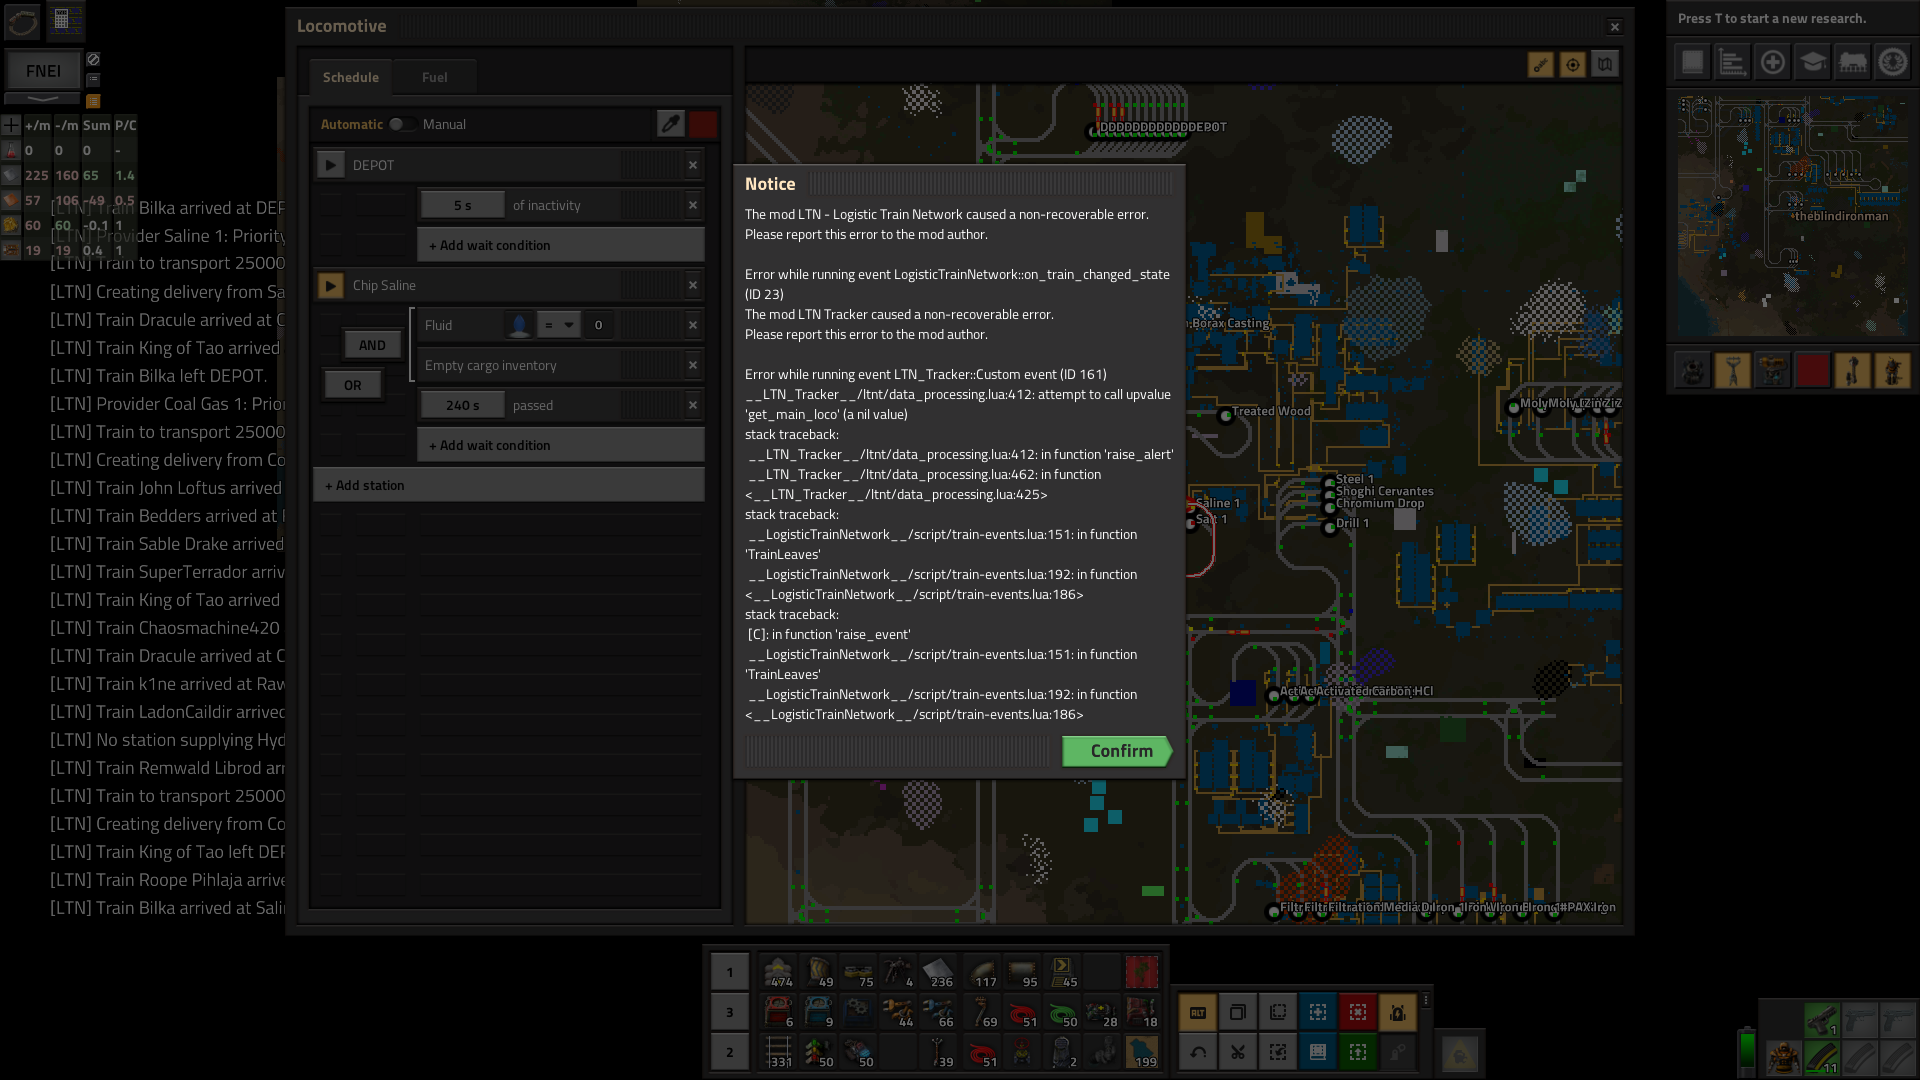Screen dimensions: 1920x1080
Task: Toggle Automatic/Manual train mode switch
Action: point(402,124)
